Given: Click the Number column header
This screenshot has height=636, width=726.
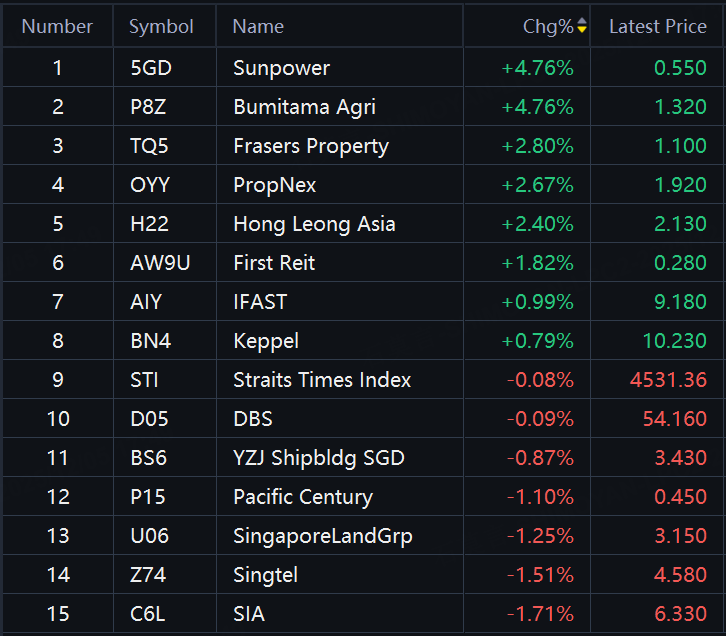Looking at the screenshot, I should [x=57, y=26].
